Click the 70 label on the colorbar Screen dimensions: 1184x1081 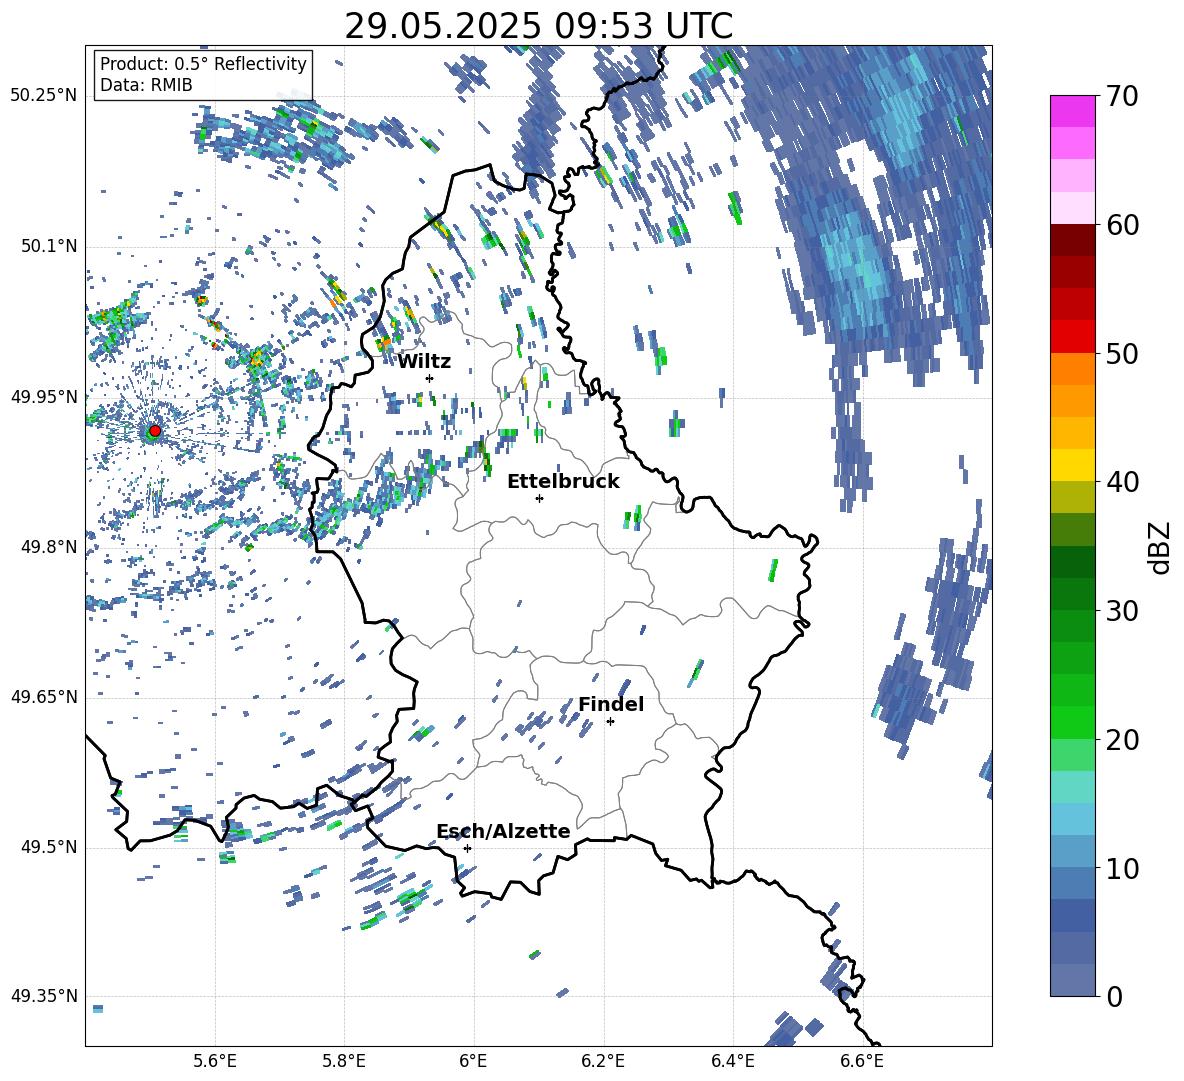(x=1121, y=97)
